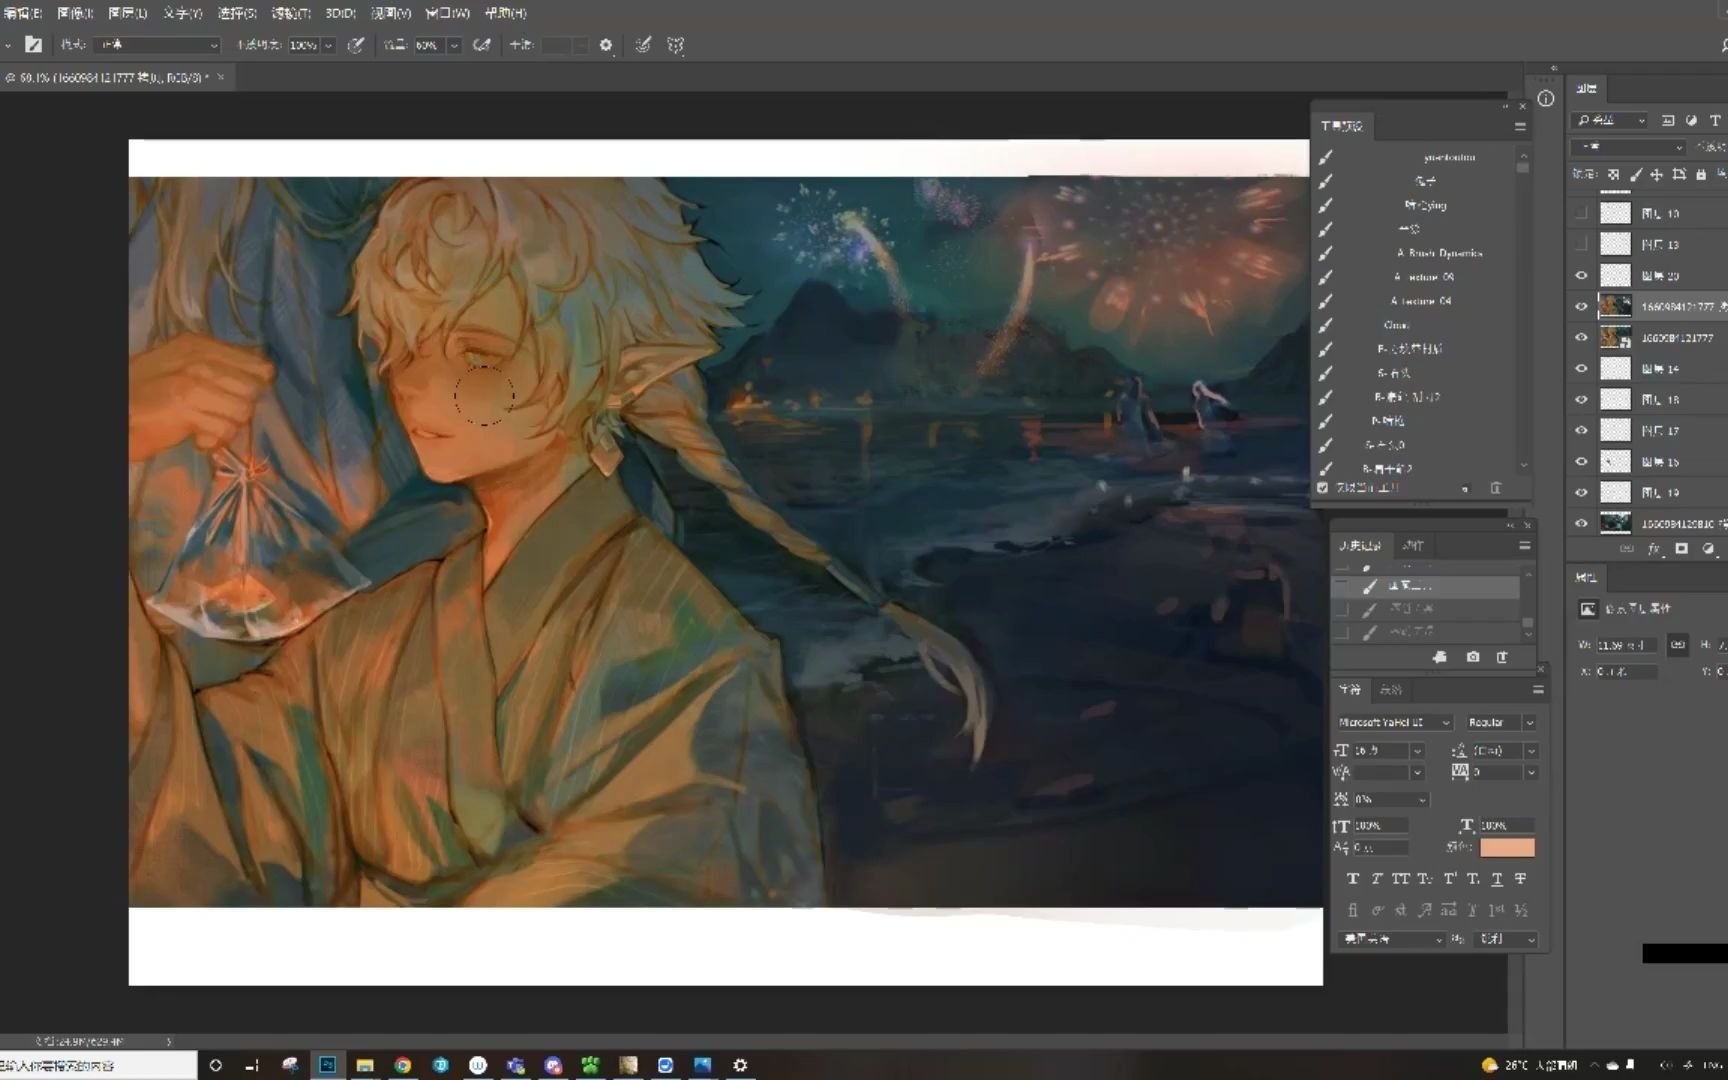Open Tool Presets panel flyout menu
The height and width of the screenshot is (1080, 1728).
[1520, 127]
